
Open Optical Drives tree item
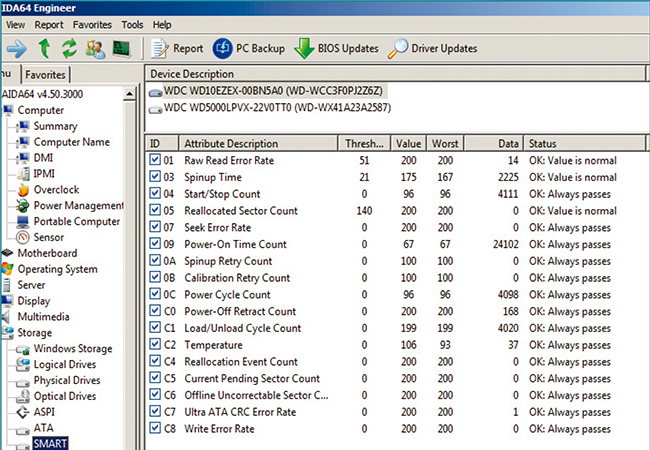coord(65,397)
